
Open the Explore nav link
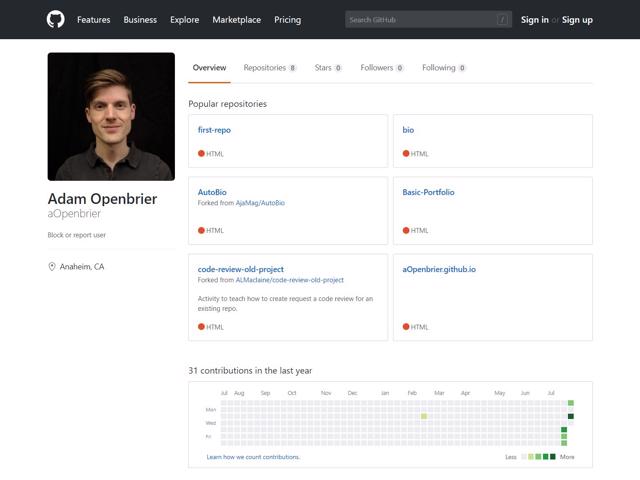click(184, 20)
